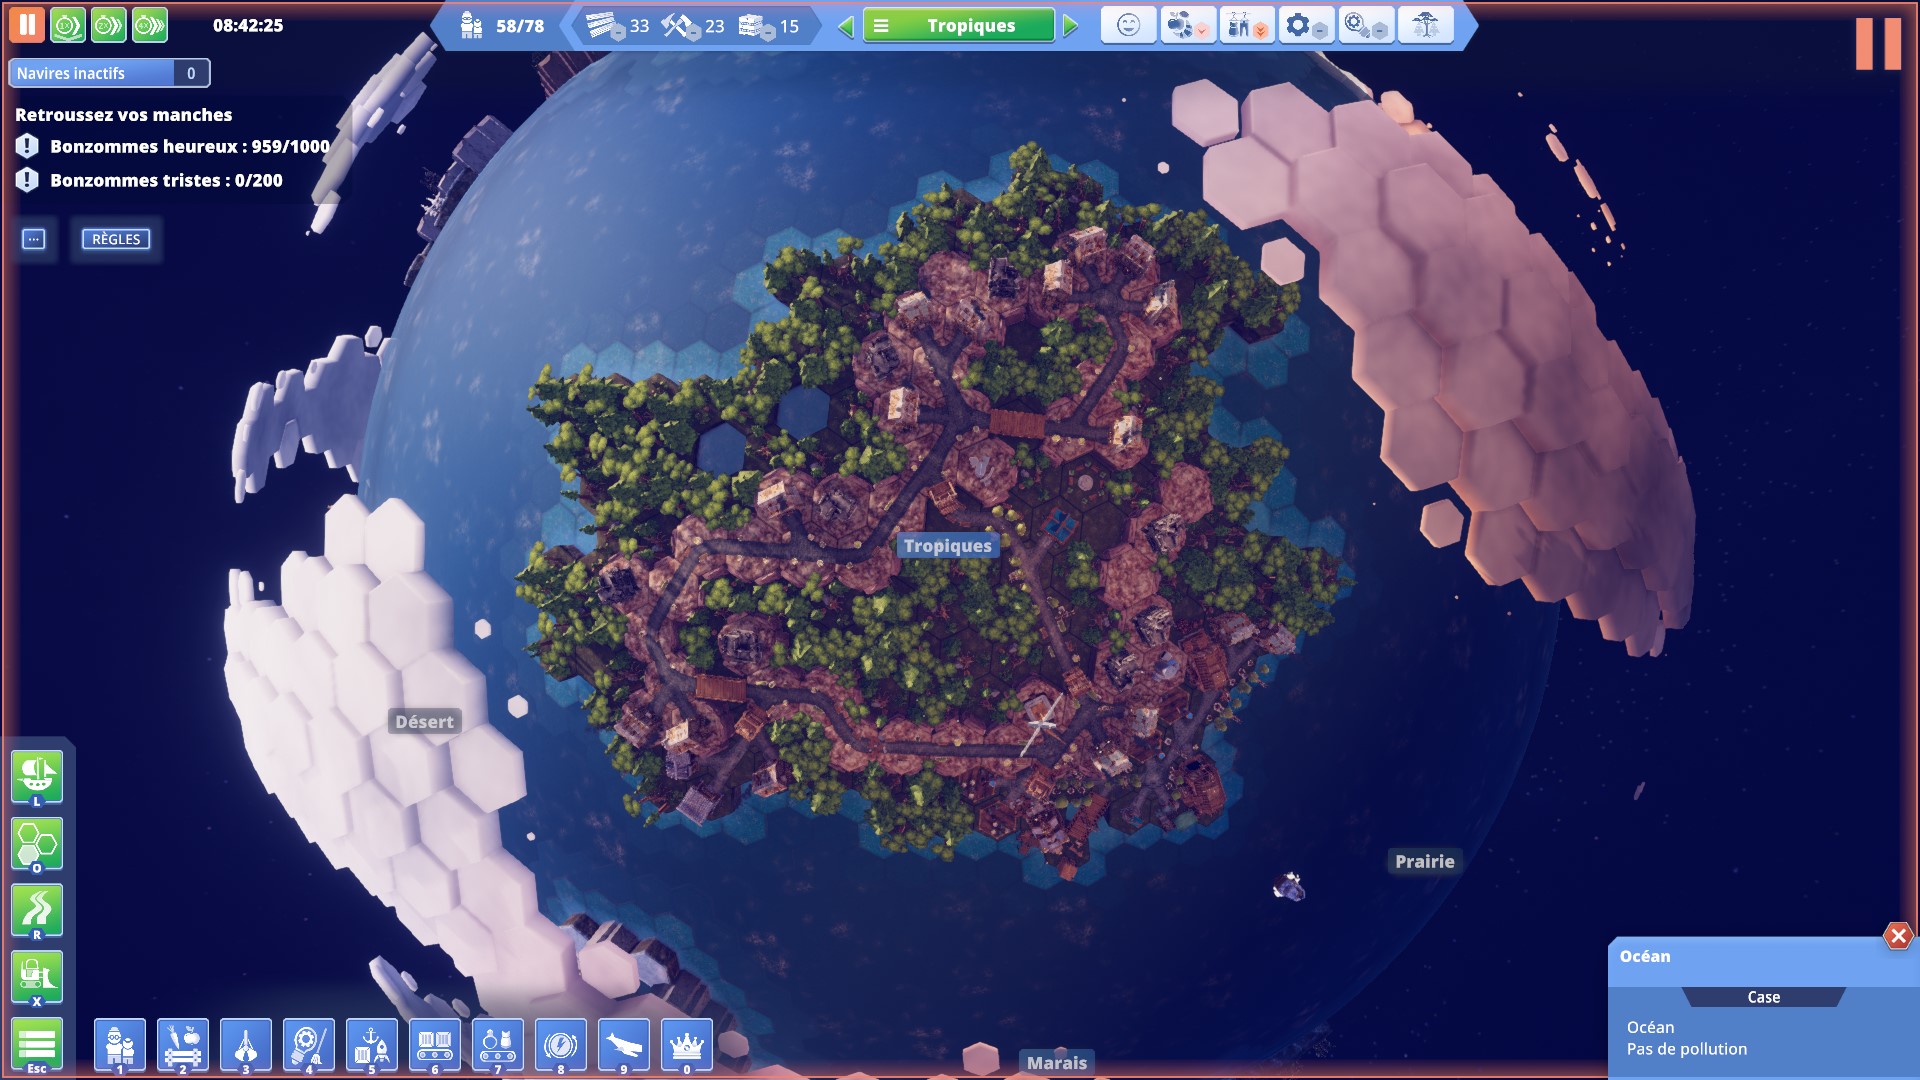The height and width of the screenshot is (1080, 1920).
Task: Click the Marais island label
Action: click(x=1057, y=1063)
